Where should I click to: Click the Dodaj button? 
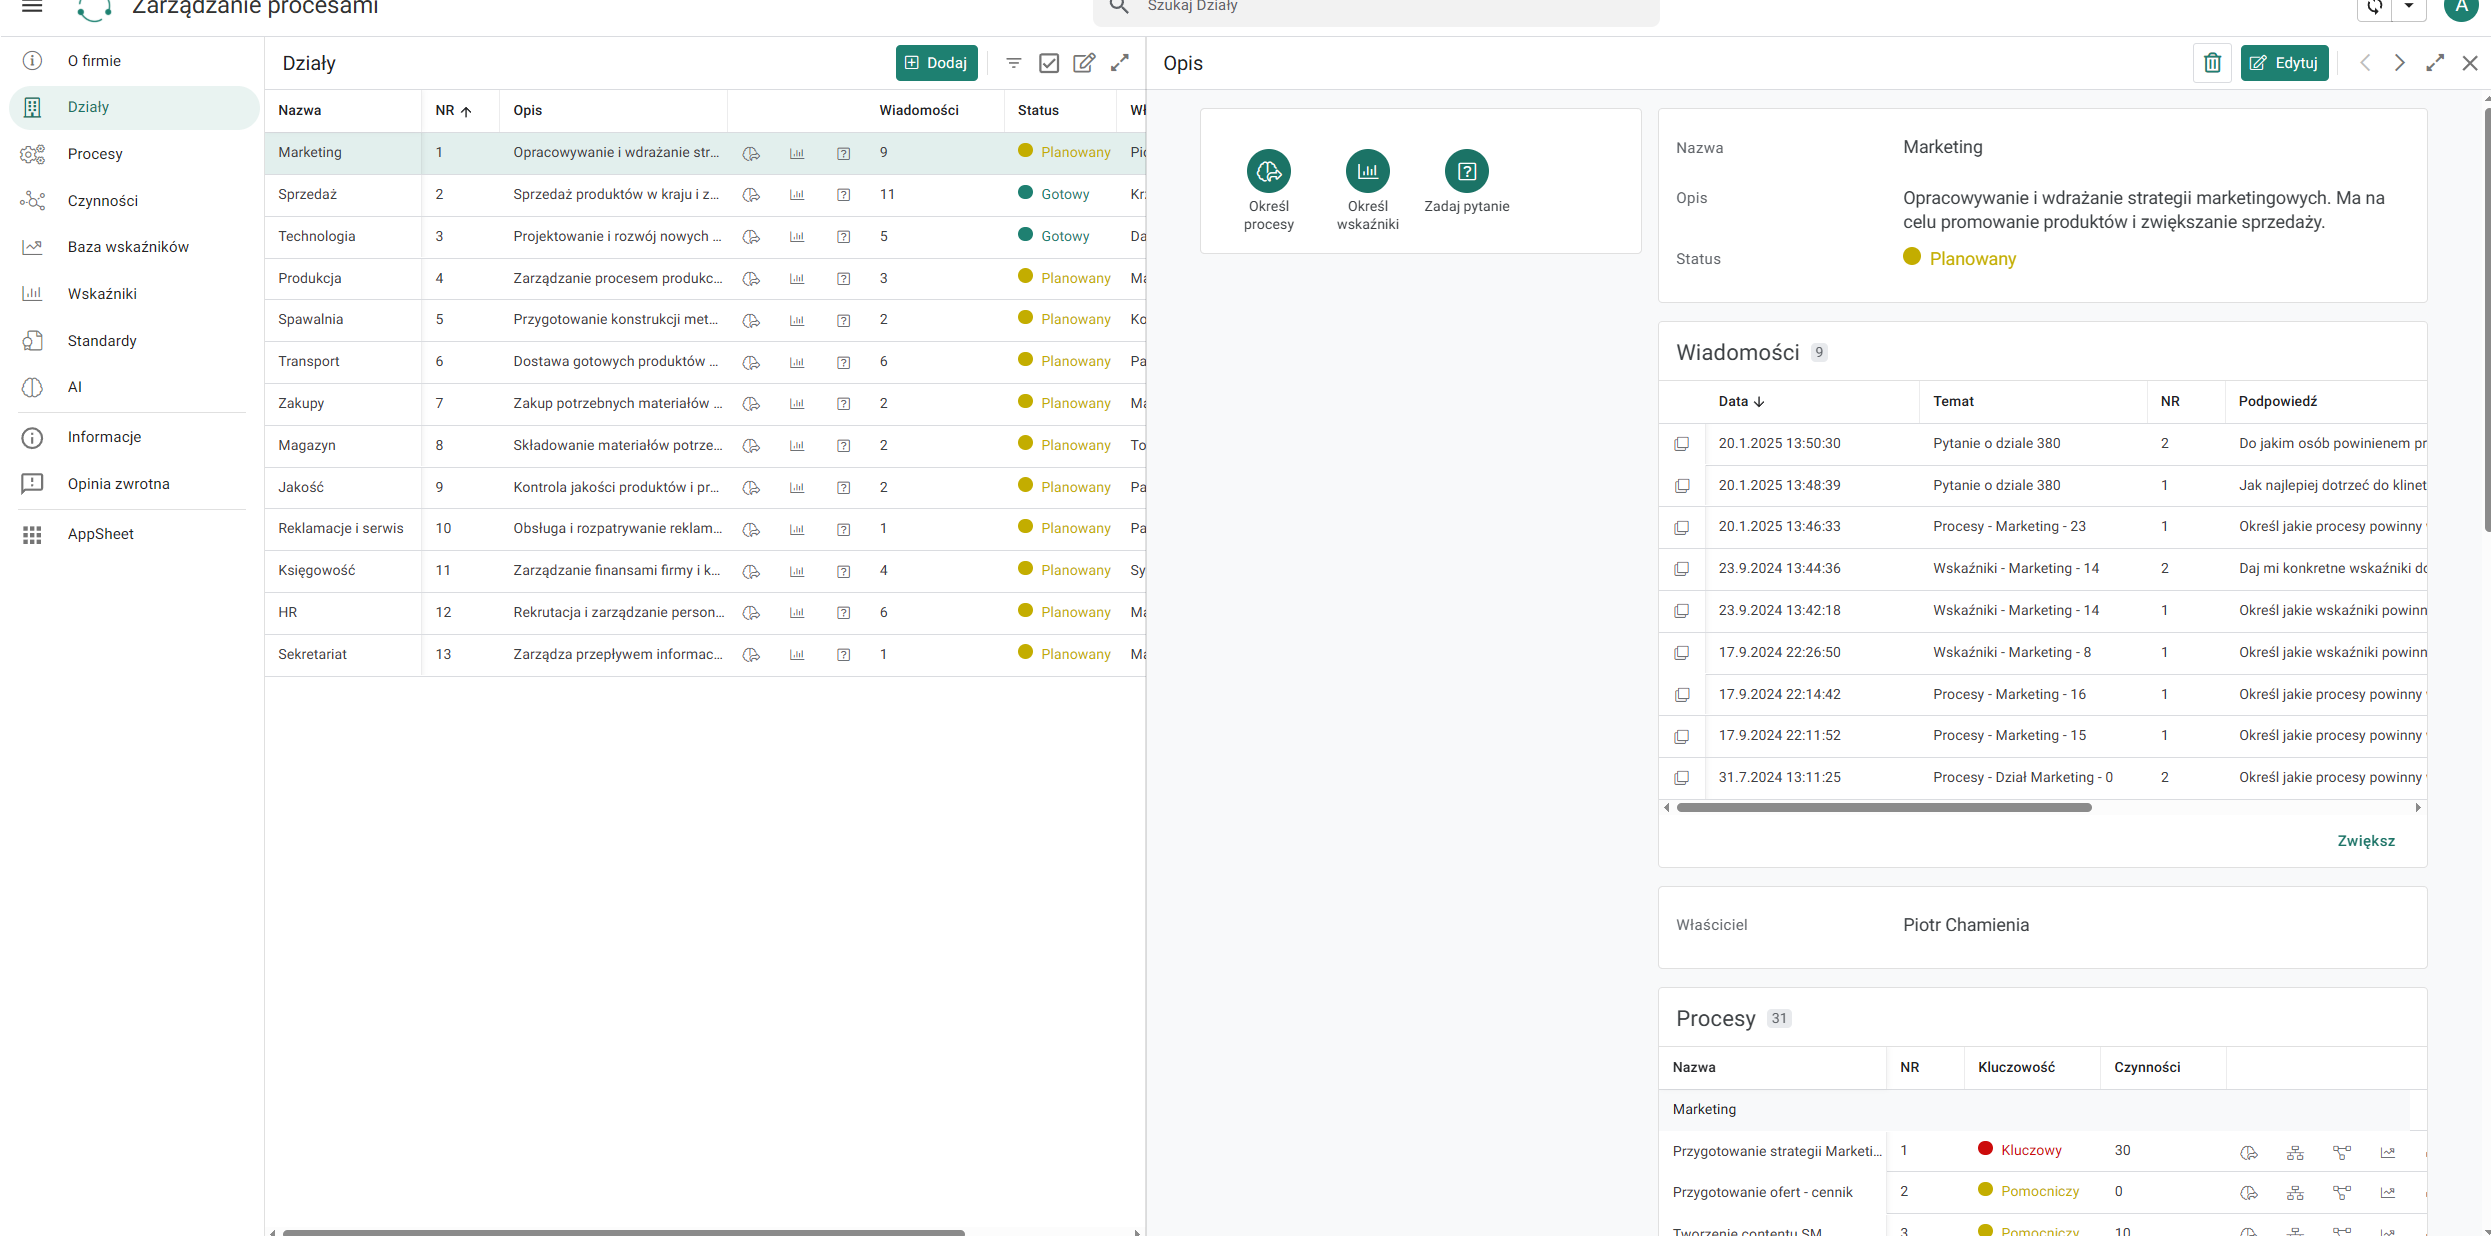click(936, 63)
